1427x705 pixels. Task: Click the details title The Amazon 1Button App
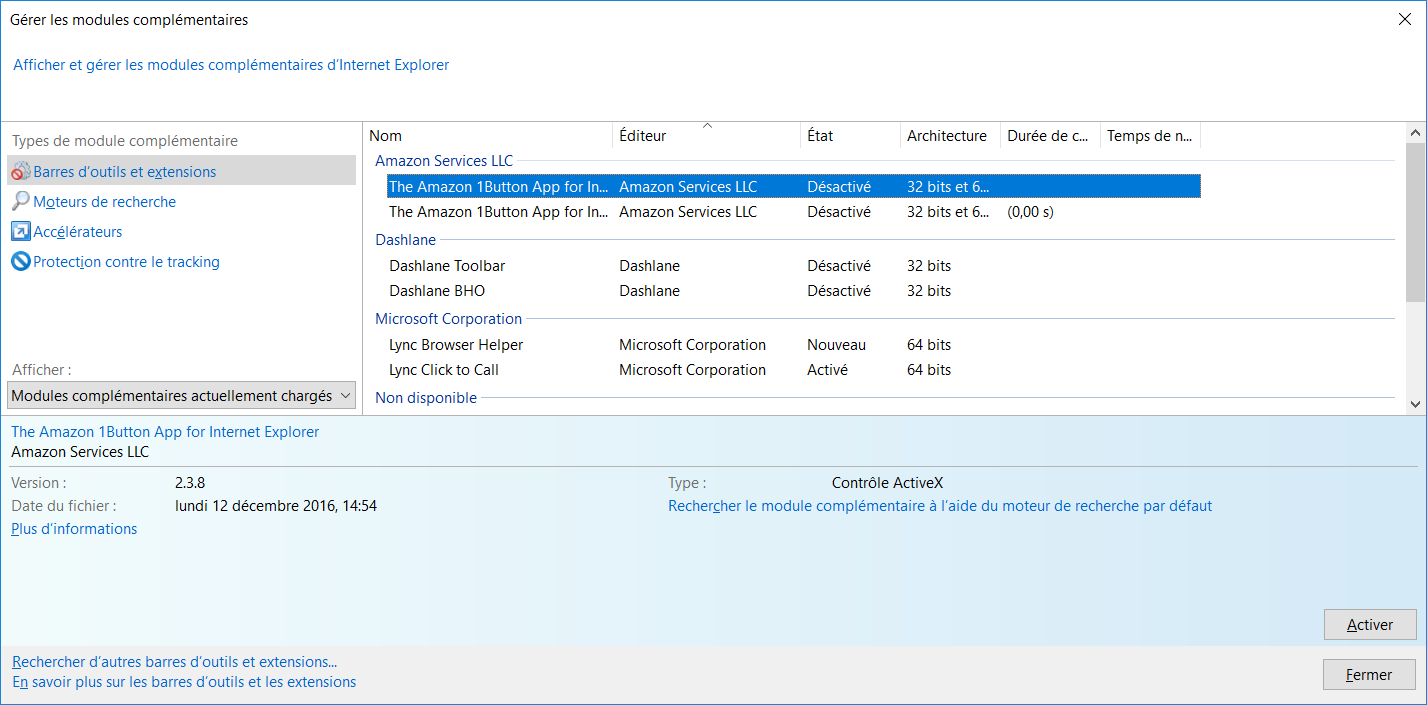(165, 432)
